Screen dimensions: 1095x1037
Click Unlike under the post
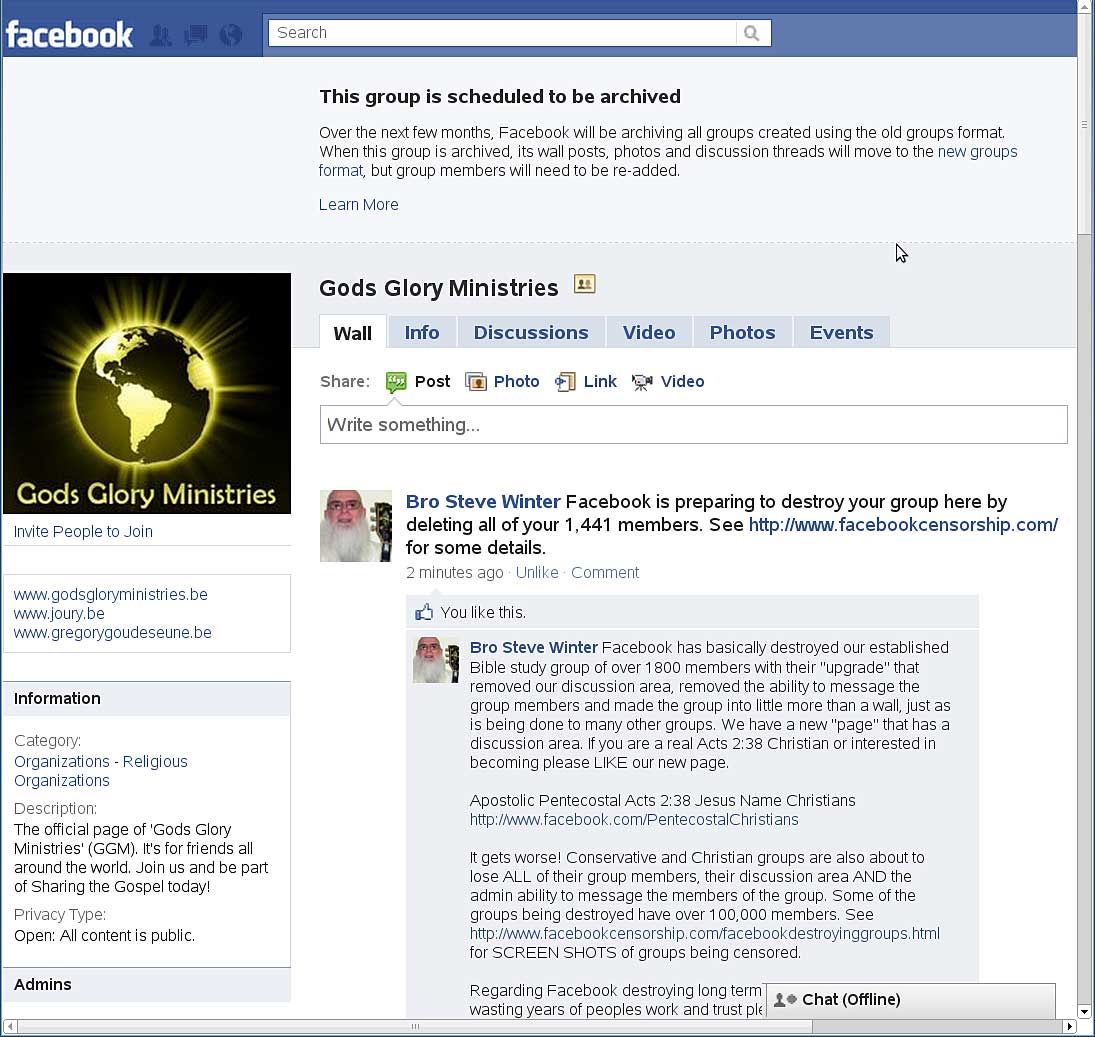tap(537, 573)
